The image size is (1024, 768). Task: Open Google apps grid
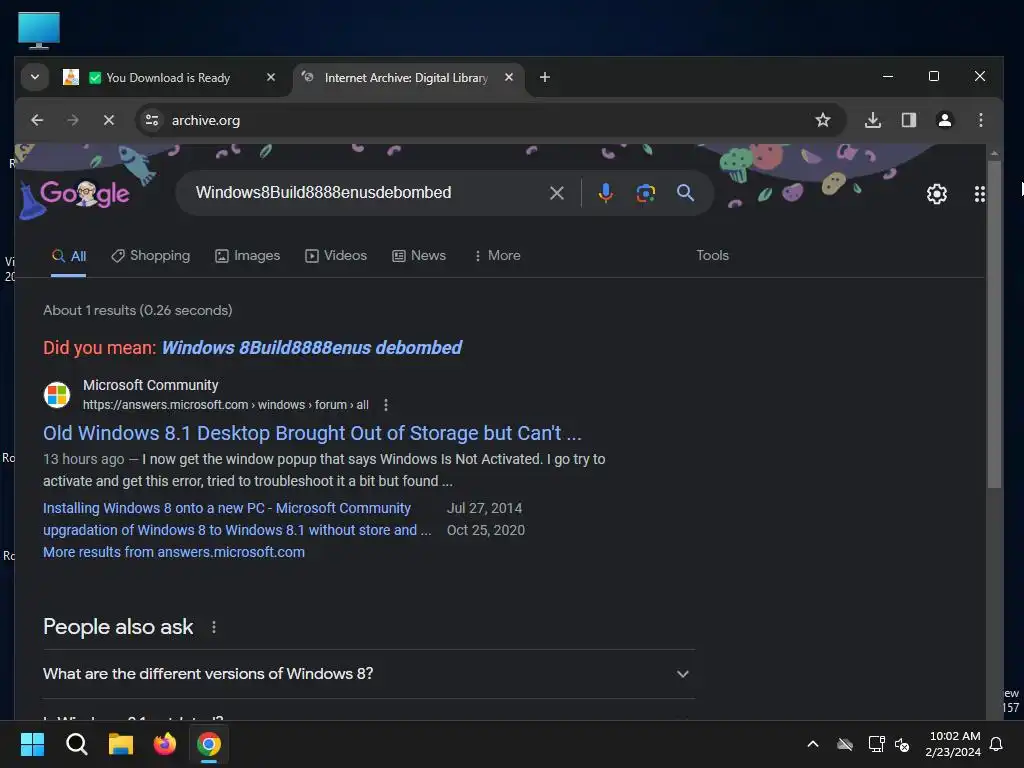(980, 194)
